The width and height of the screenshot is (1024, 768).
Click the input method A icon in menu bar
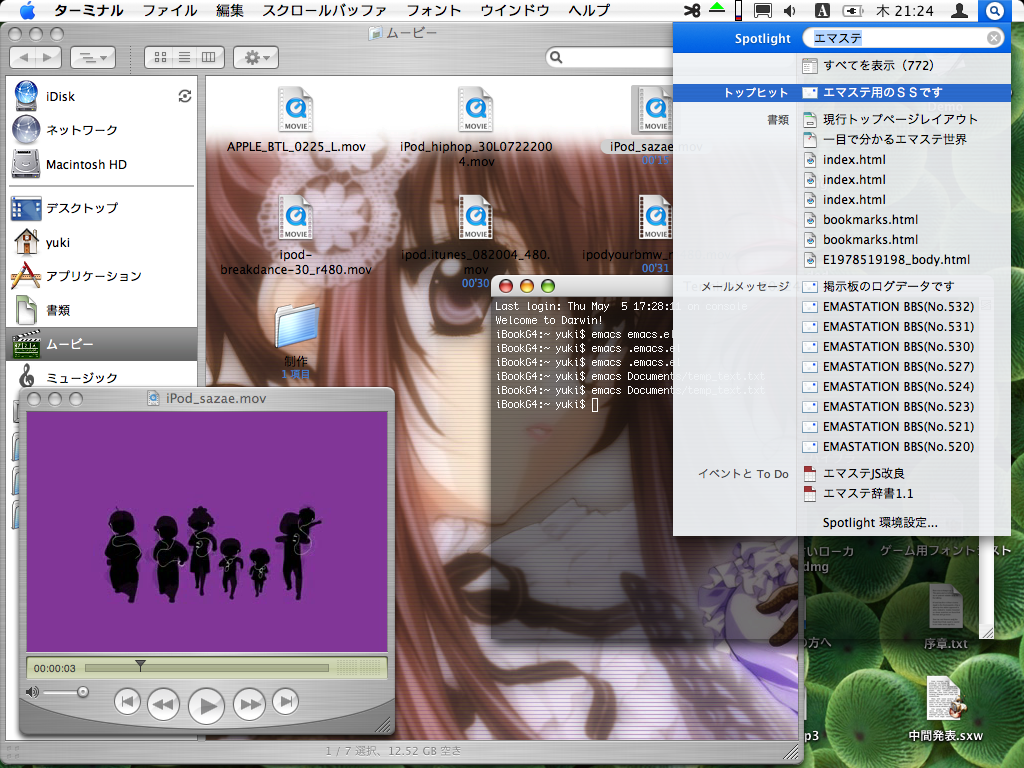click(x=822, y=10)
